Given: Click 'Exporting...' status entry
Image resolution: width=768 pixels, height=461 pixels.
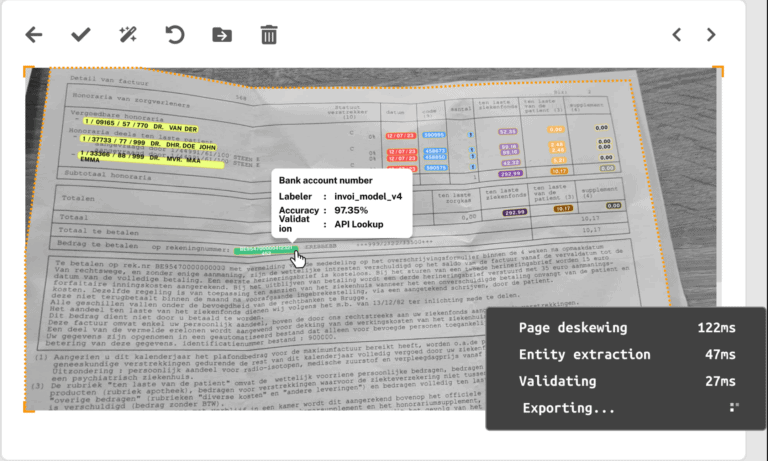Looking at the screenshot, I should coord(569,408).
